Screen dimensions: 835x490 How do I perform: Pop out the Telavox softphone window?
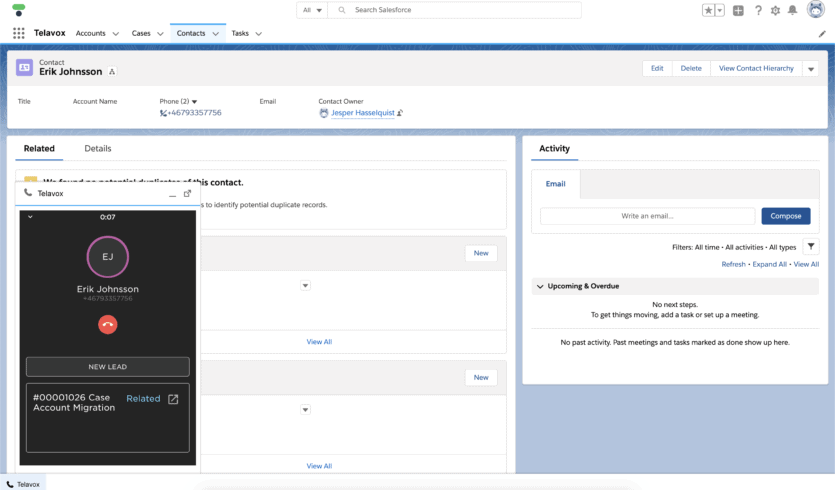click(187, 193)
